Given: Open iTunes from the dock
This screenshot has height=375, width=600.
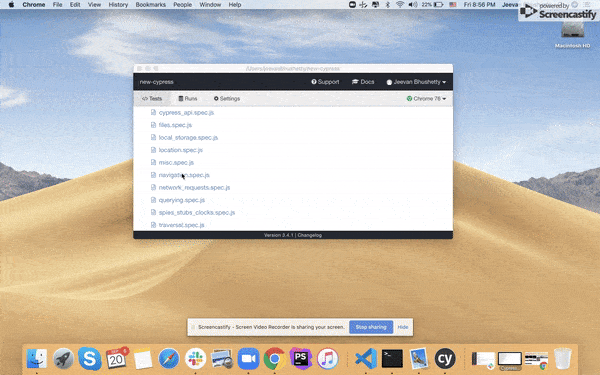Looking at the screenshot, I should [x=327, y=359].
